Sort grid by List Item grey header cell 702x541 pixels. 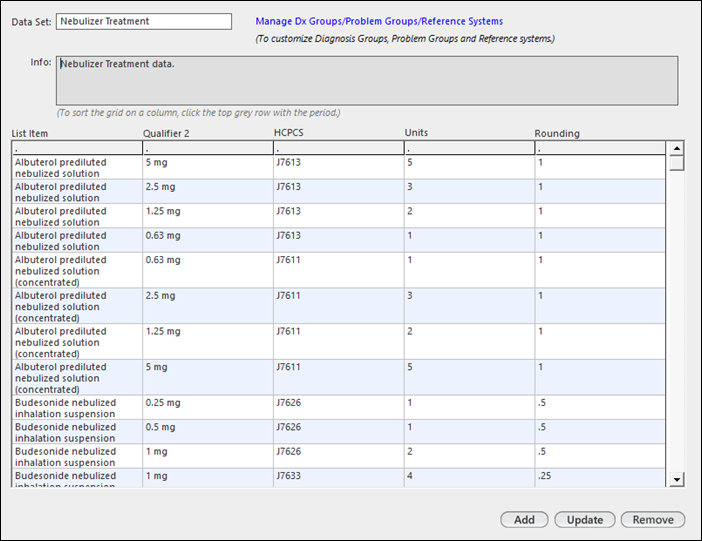point(77,148)
